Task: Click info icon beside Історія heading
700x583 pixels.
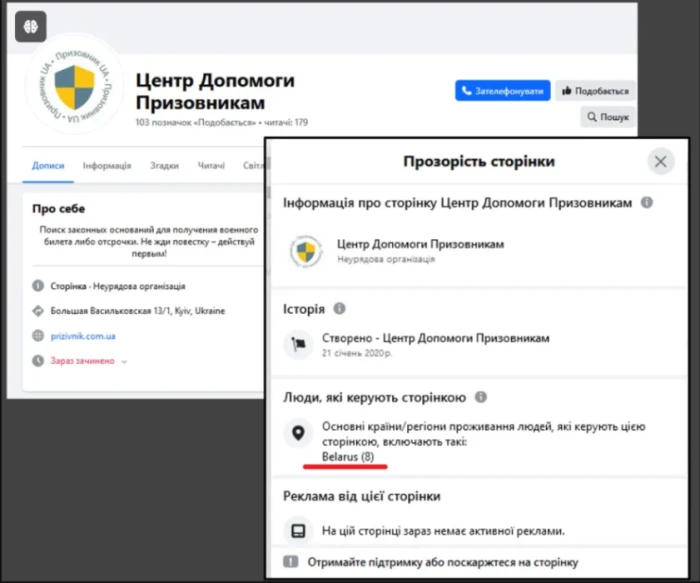Action: coord(339,309)
